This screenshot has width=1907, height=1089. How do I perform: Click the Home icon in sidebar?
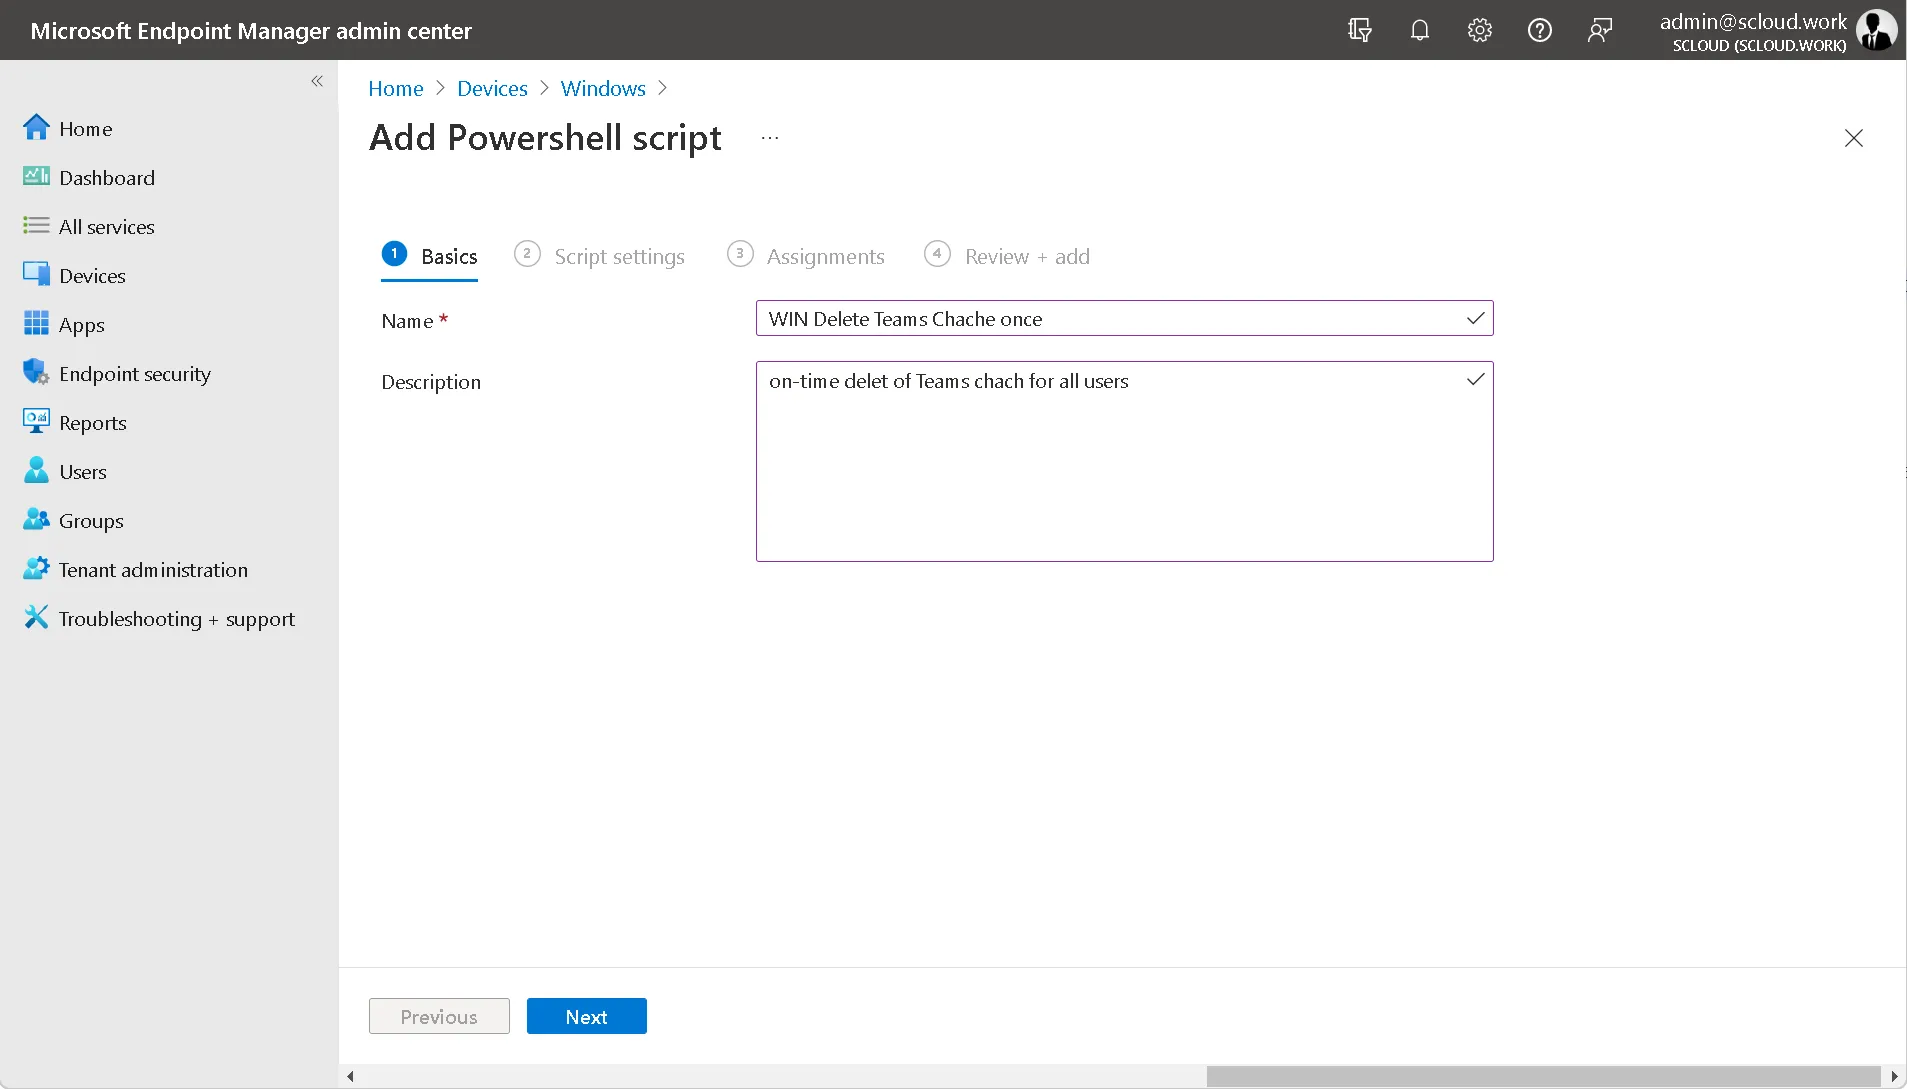coord(36,127)
